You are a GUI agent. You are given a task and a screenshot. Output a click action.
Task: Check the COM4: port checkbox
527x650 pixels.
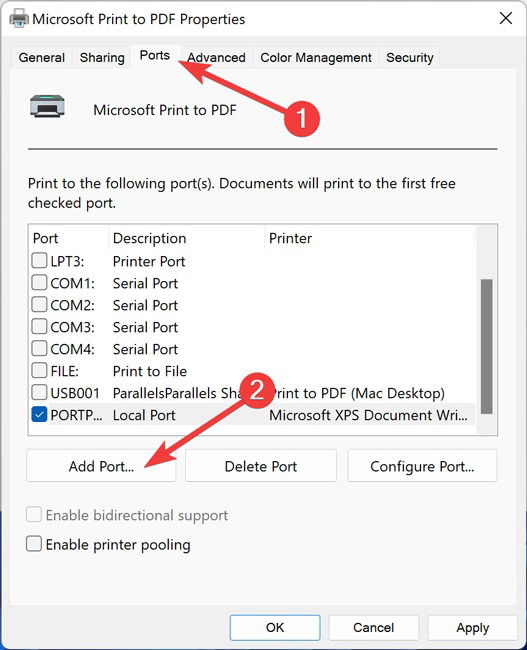pyautogui.click(x=39, y=349)
